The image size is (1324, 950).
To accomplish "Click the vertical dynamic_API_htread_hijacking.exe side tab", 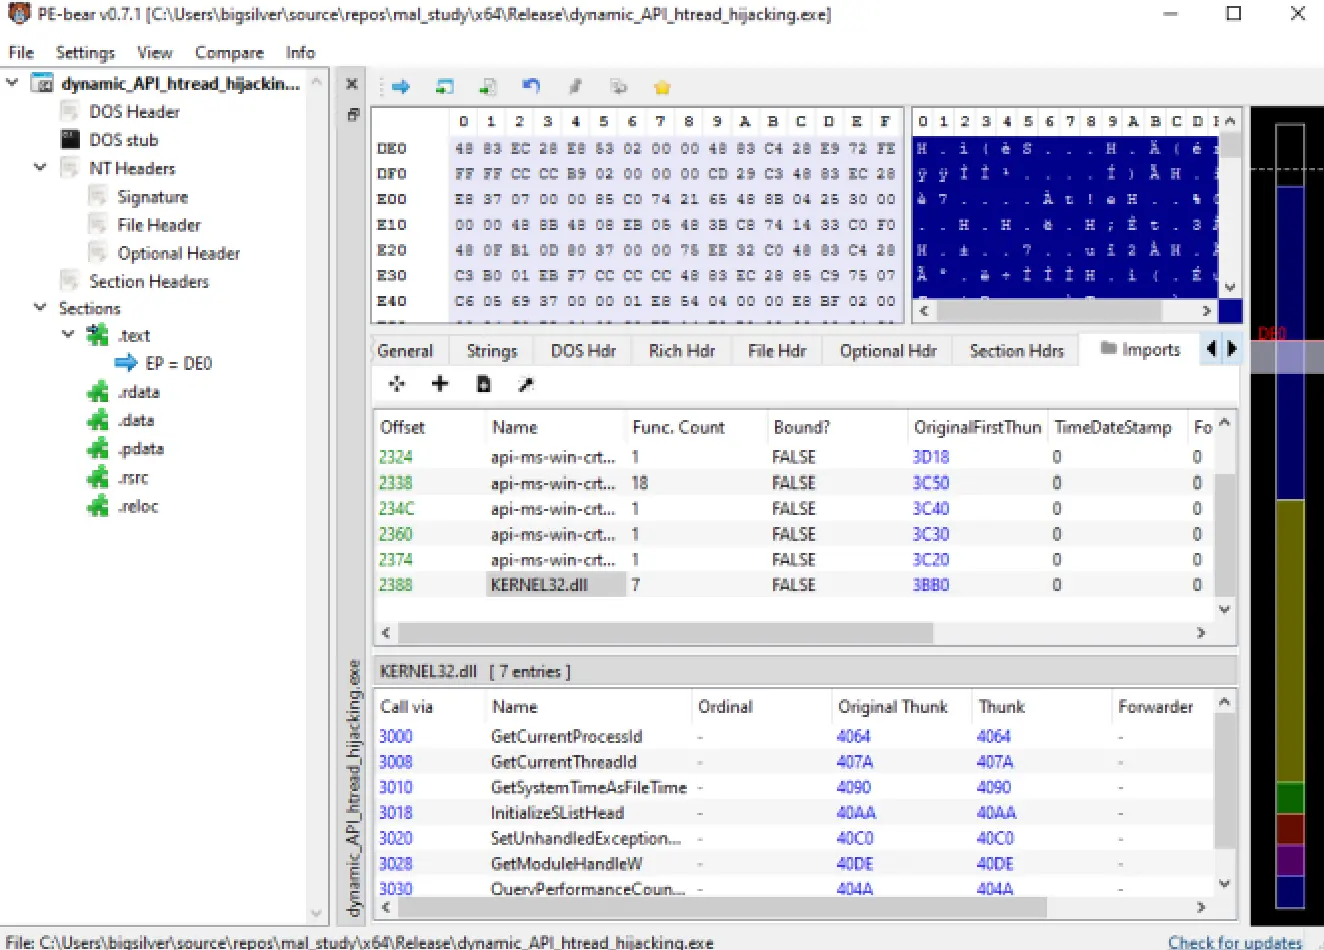I will [353, 788].
